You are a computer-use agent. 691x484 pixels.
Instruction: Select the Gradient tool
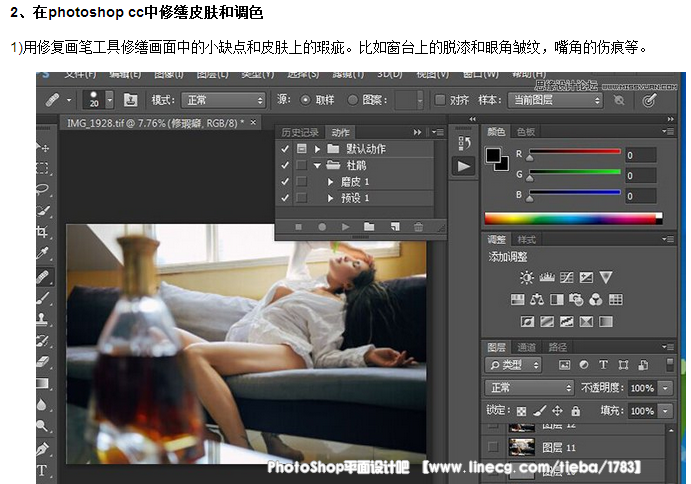43,383
